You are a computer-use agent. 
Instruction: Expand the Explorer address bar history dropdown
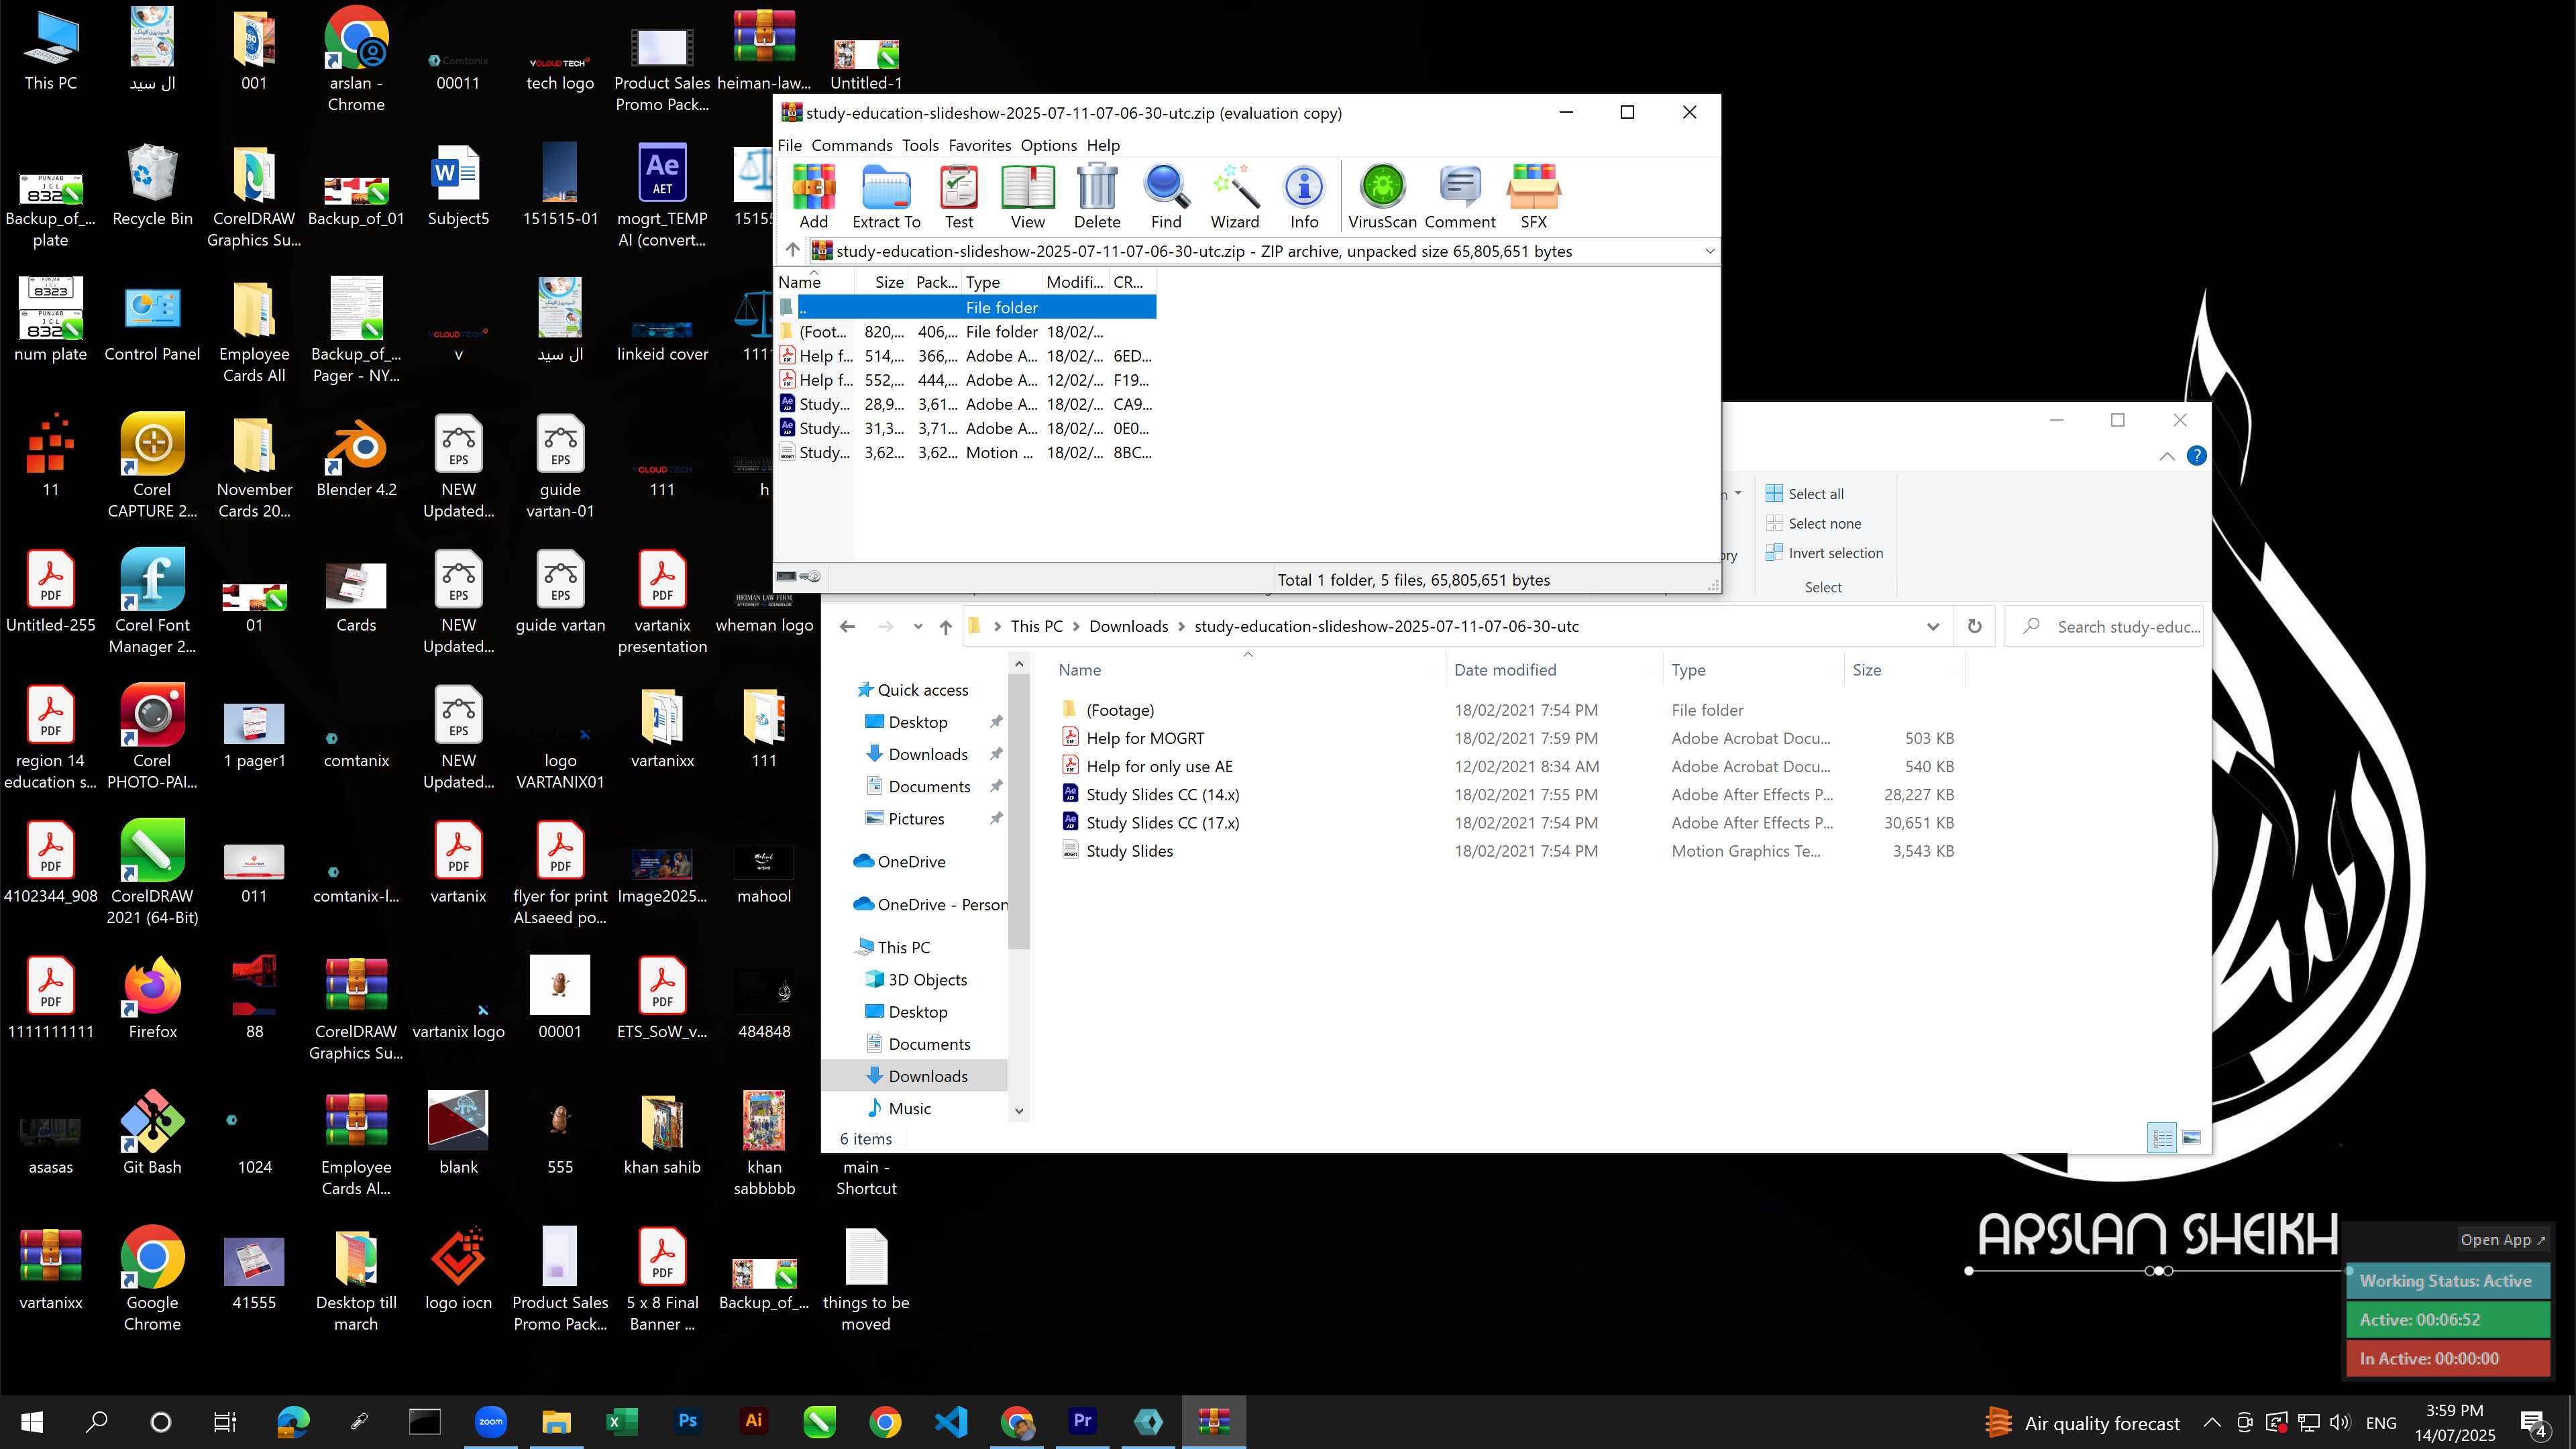coord(1932,626)
